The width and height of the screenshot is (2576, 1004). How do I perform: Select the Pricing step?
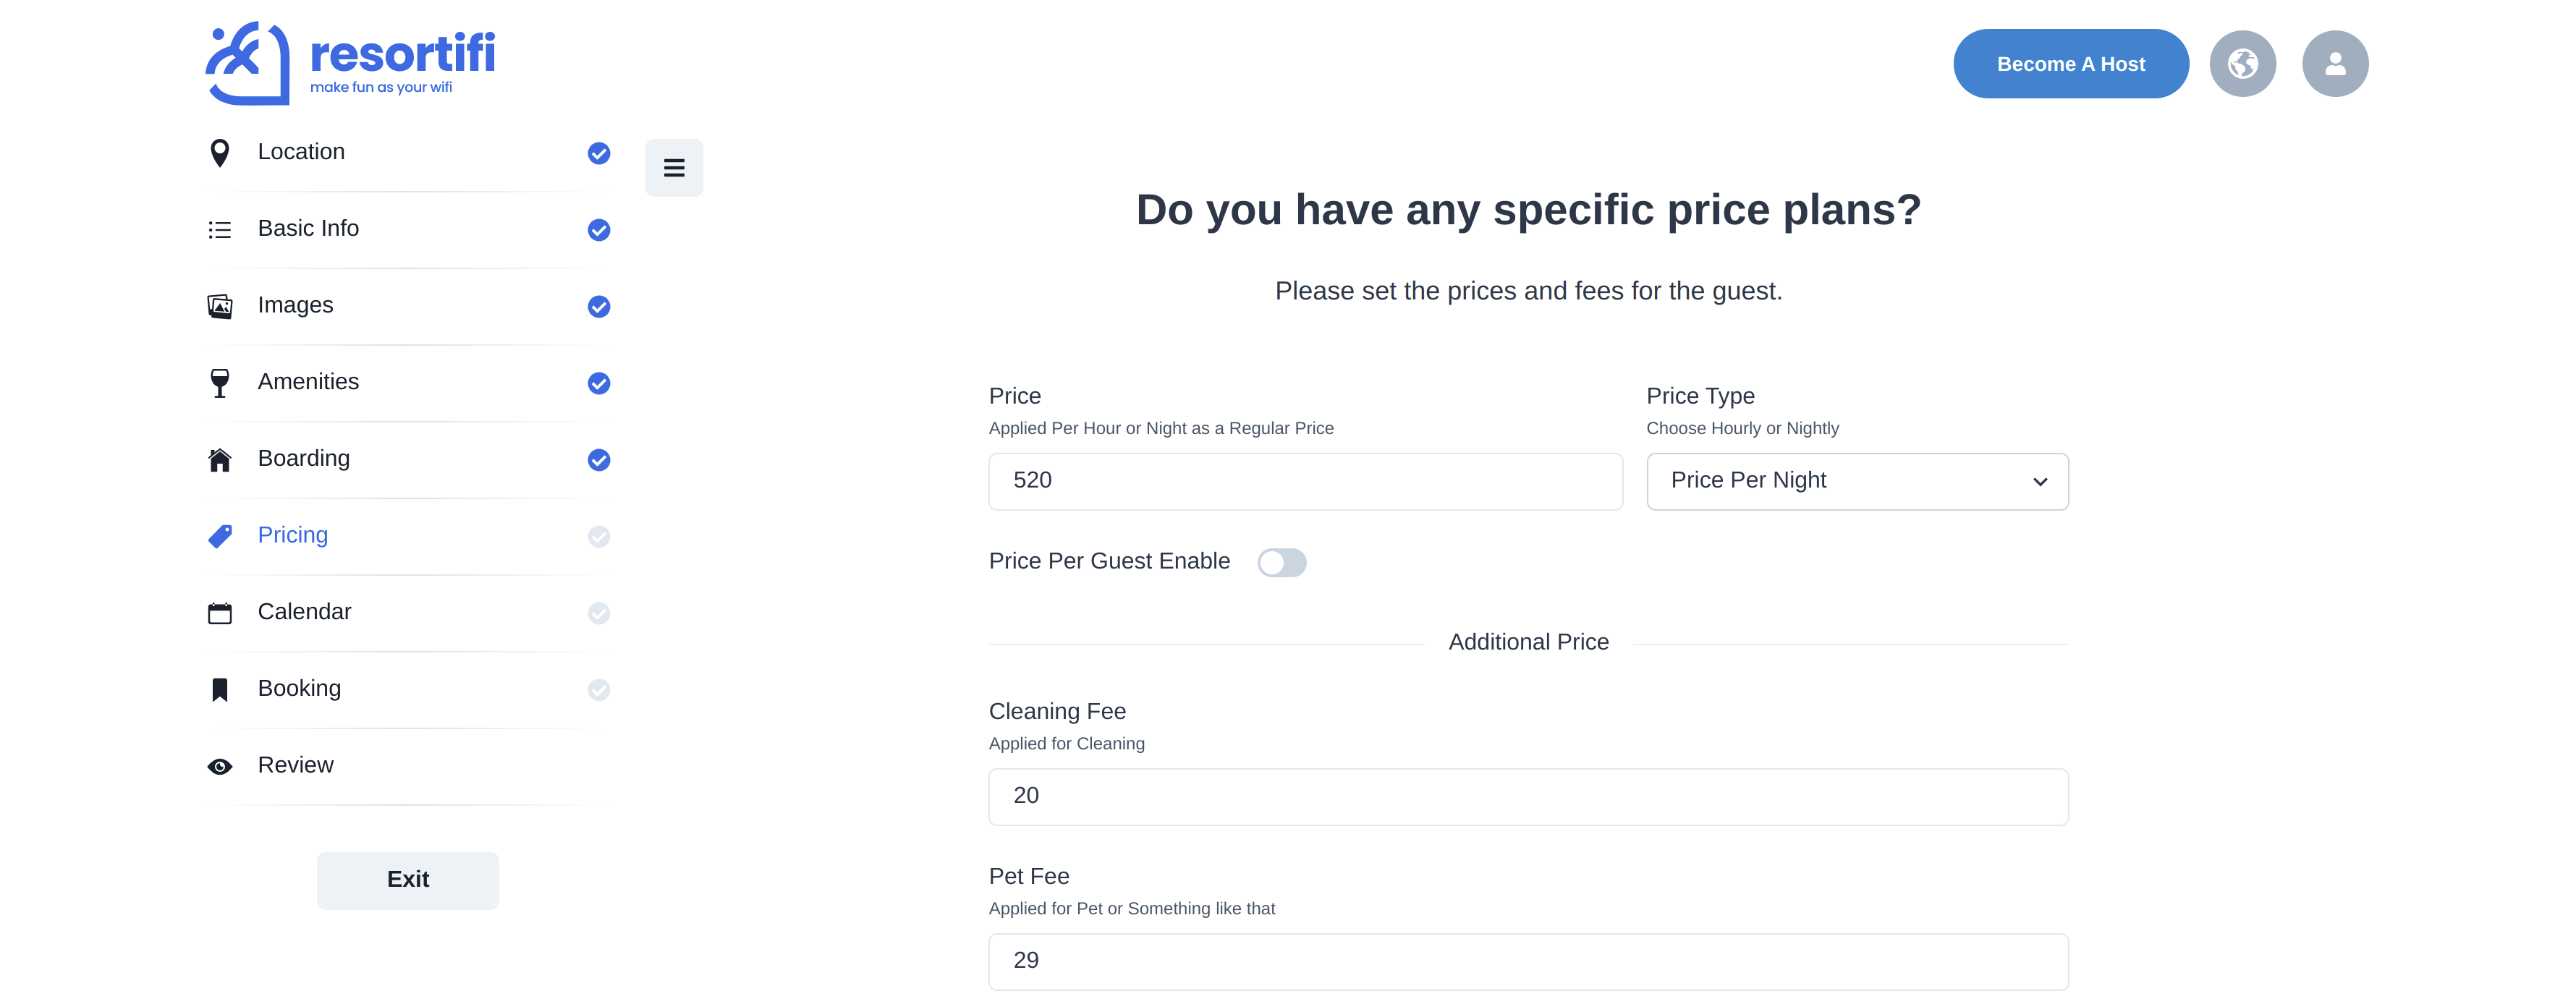click(x=293, y=536)
